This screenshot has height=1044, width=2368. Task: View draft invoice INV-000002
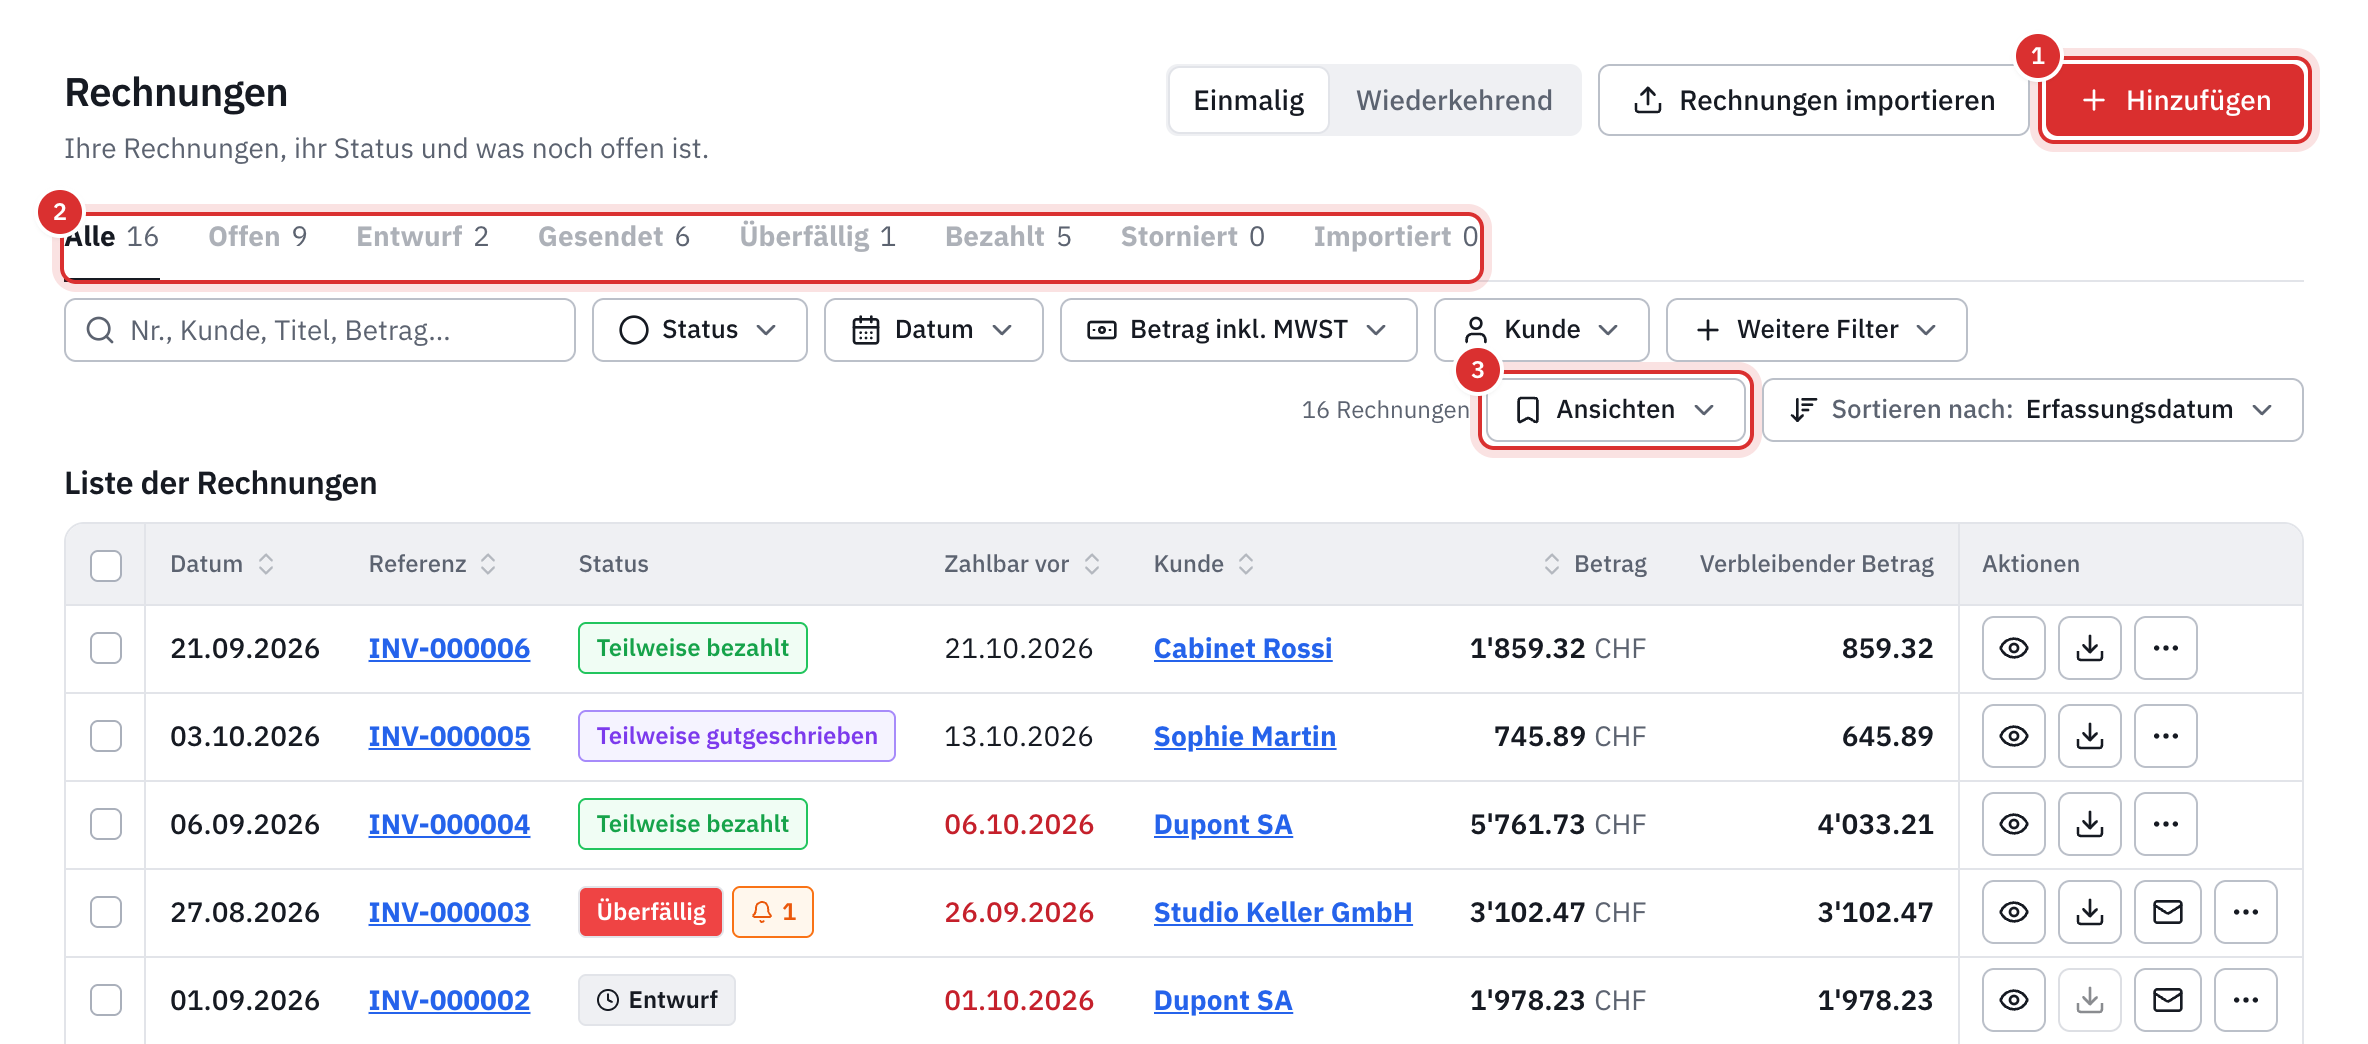2013,1000
